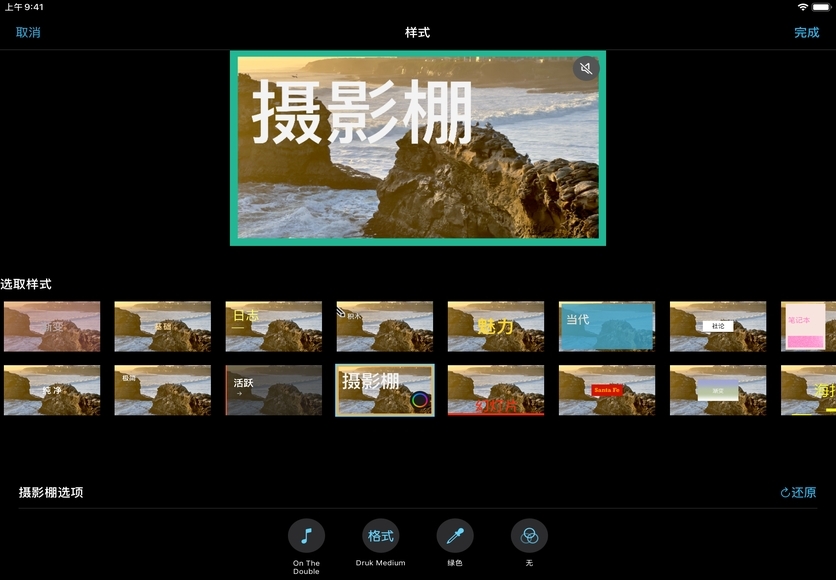The image size is (836, 580).
Task: Choose the 活跃 style thumbnail
Action: (x=273, y=390)
